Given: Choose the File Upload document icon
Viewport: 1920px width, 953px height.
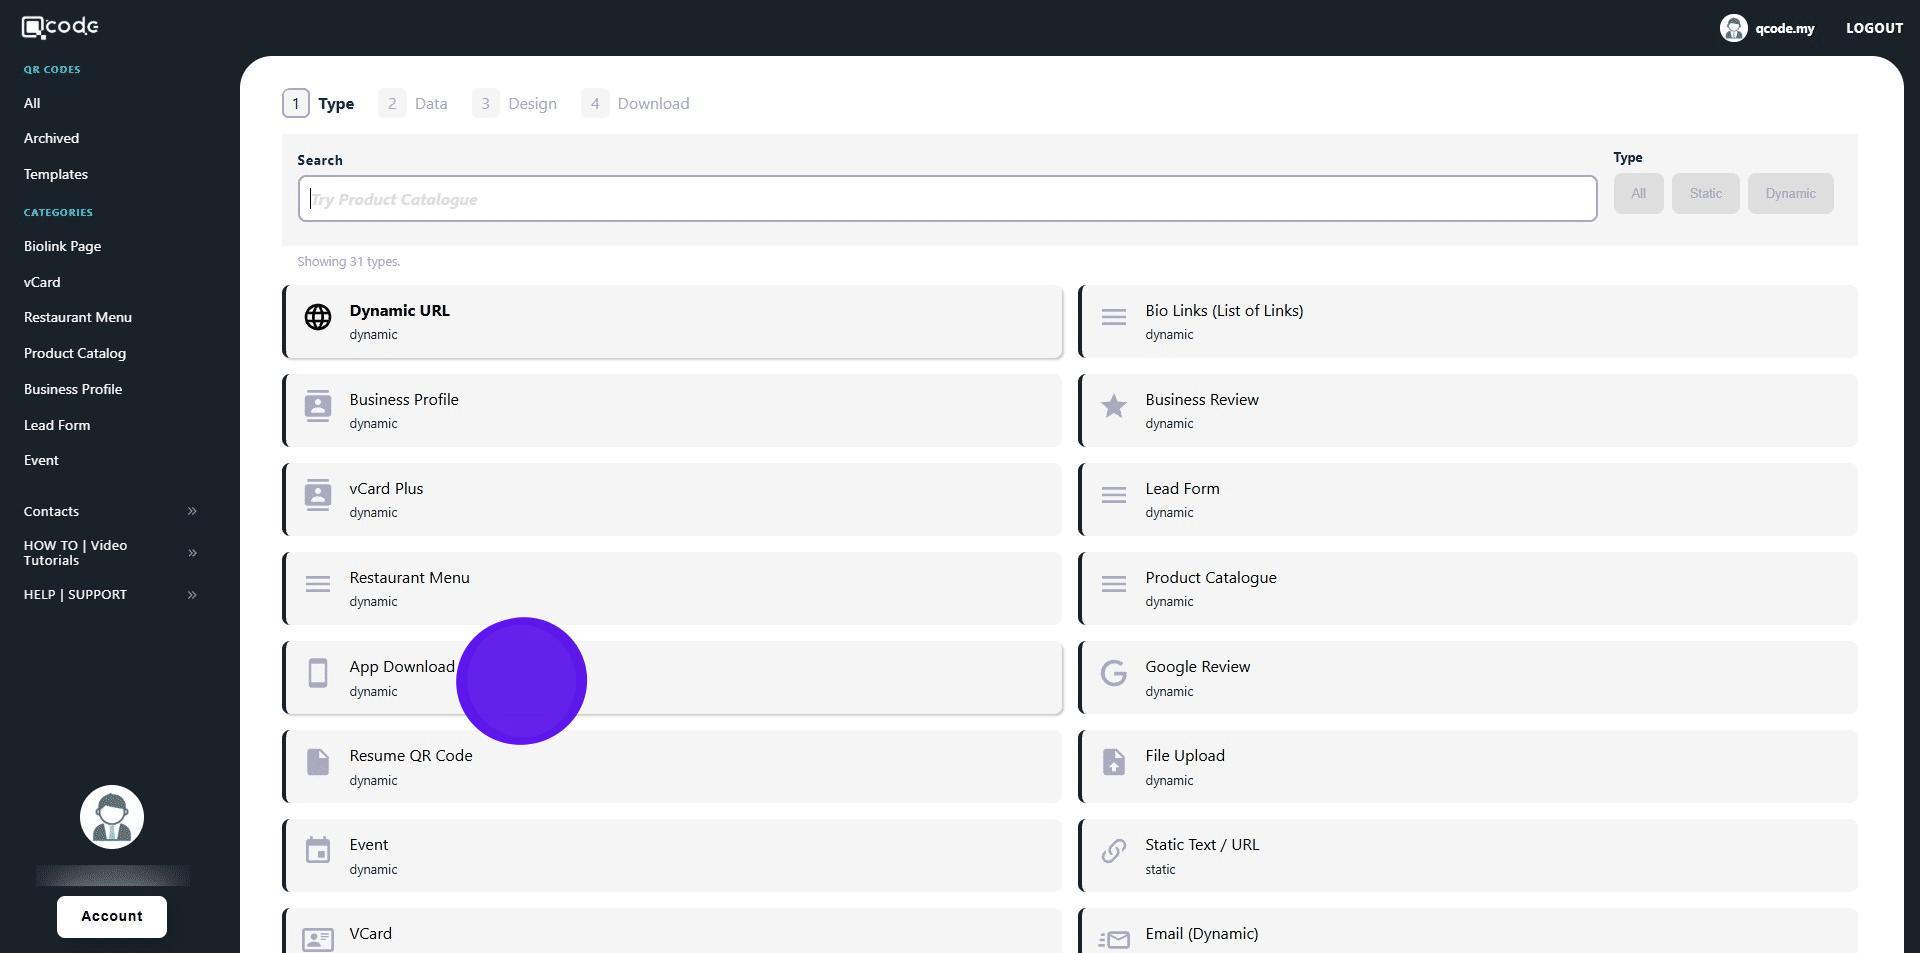Looking at the screenshot, I should [x=1113, y=763].
